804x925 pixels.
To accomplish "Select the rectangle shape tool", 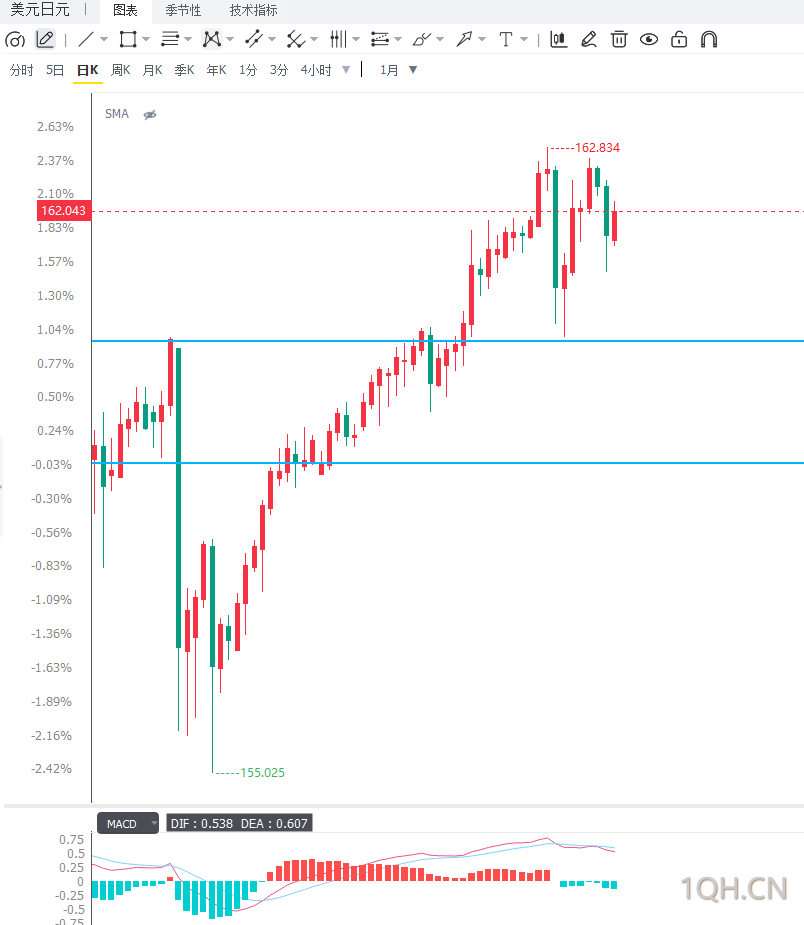I will [127, 40].
